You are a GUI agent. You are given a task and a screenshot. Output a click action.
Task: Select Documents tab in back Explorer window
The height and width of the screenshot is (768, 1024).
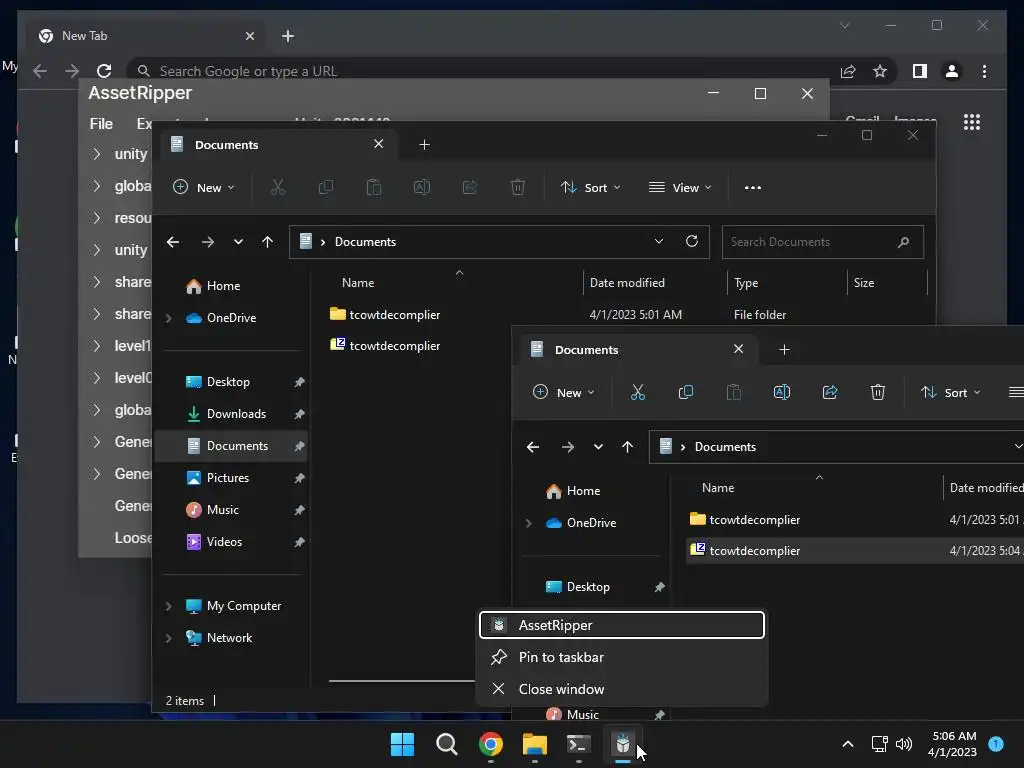pyautogui.click(x=278, y=144)
